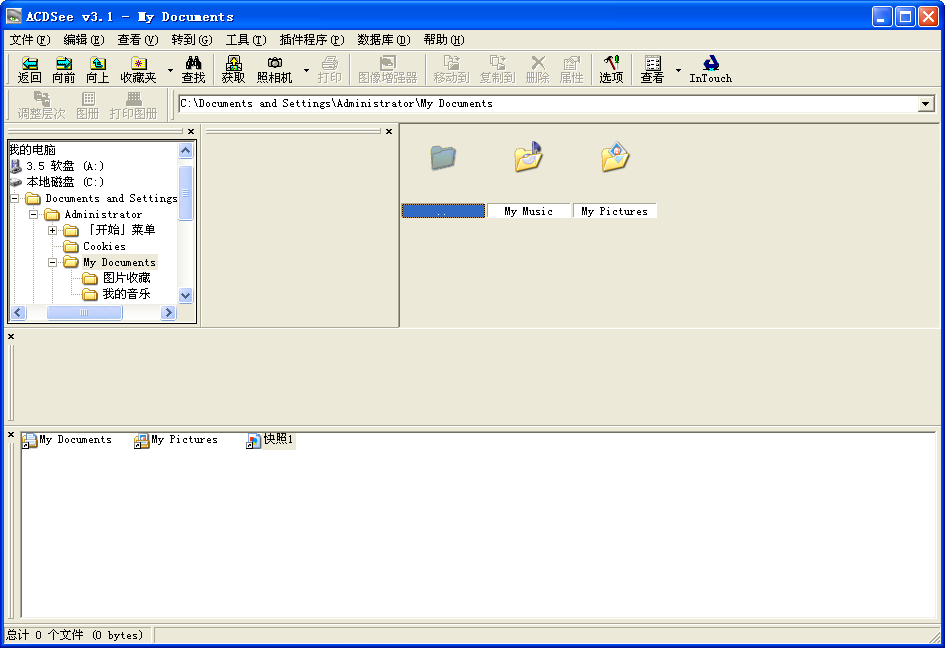Click the tree scrollbar down arrow

186,295
